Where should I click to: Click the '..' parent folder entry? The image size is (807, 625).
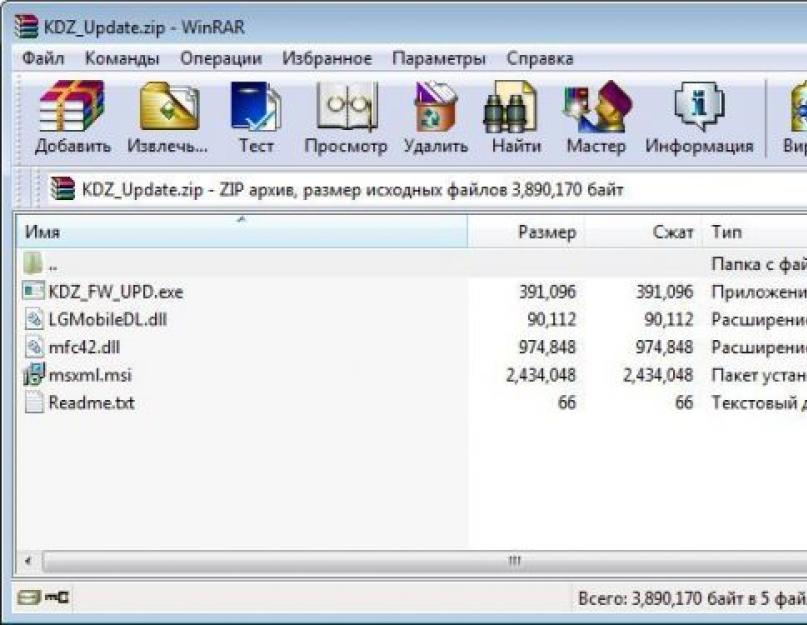[53, 265]
